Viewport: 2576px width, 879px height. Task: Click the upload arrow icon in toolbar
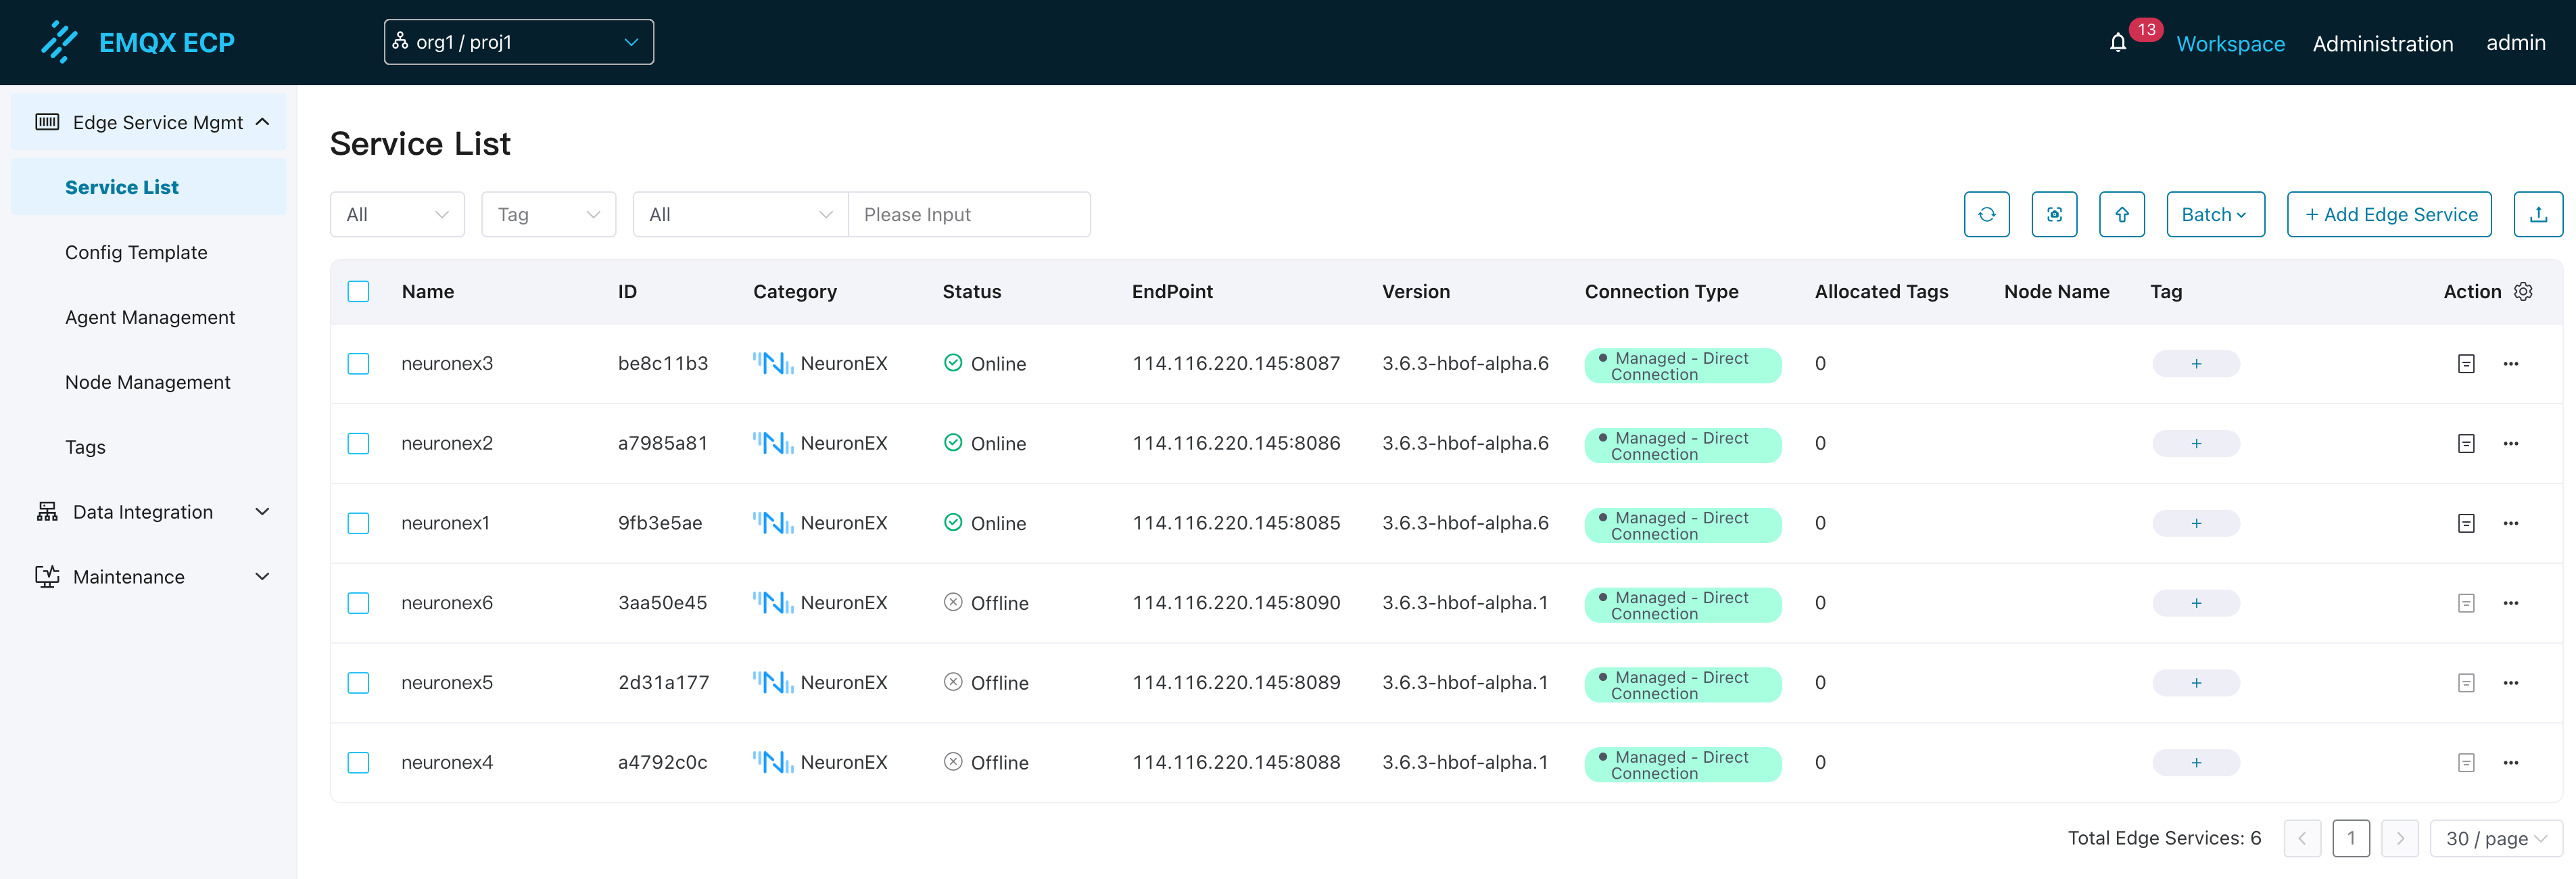click(2121, 214)
